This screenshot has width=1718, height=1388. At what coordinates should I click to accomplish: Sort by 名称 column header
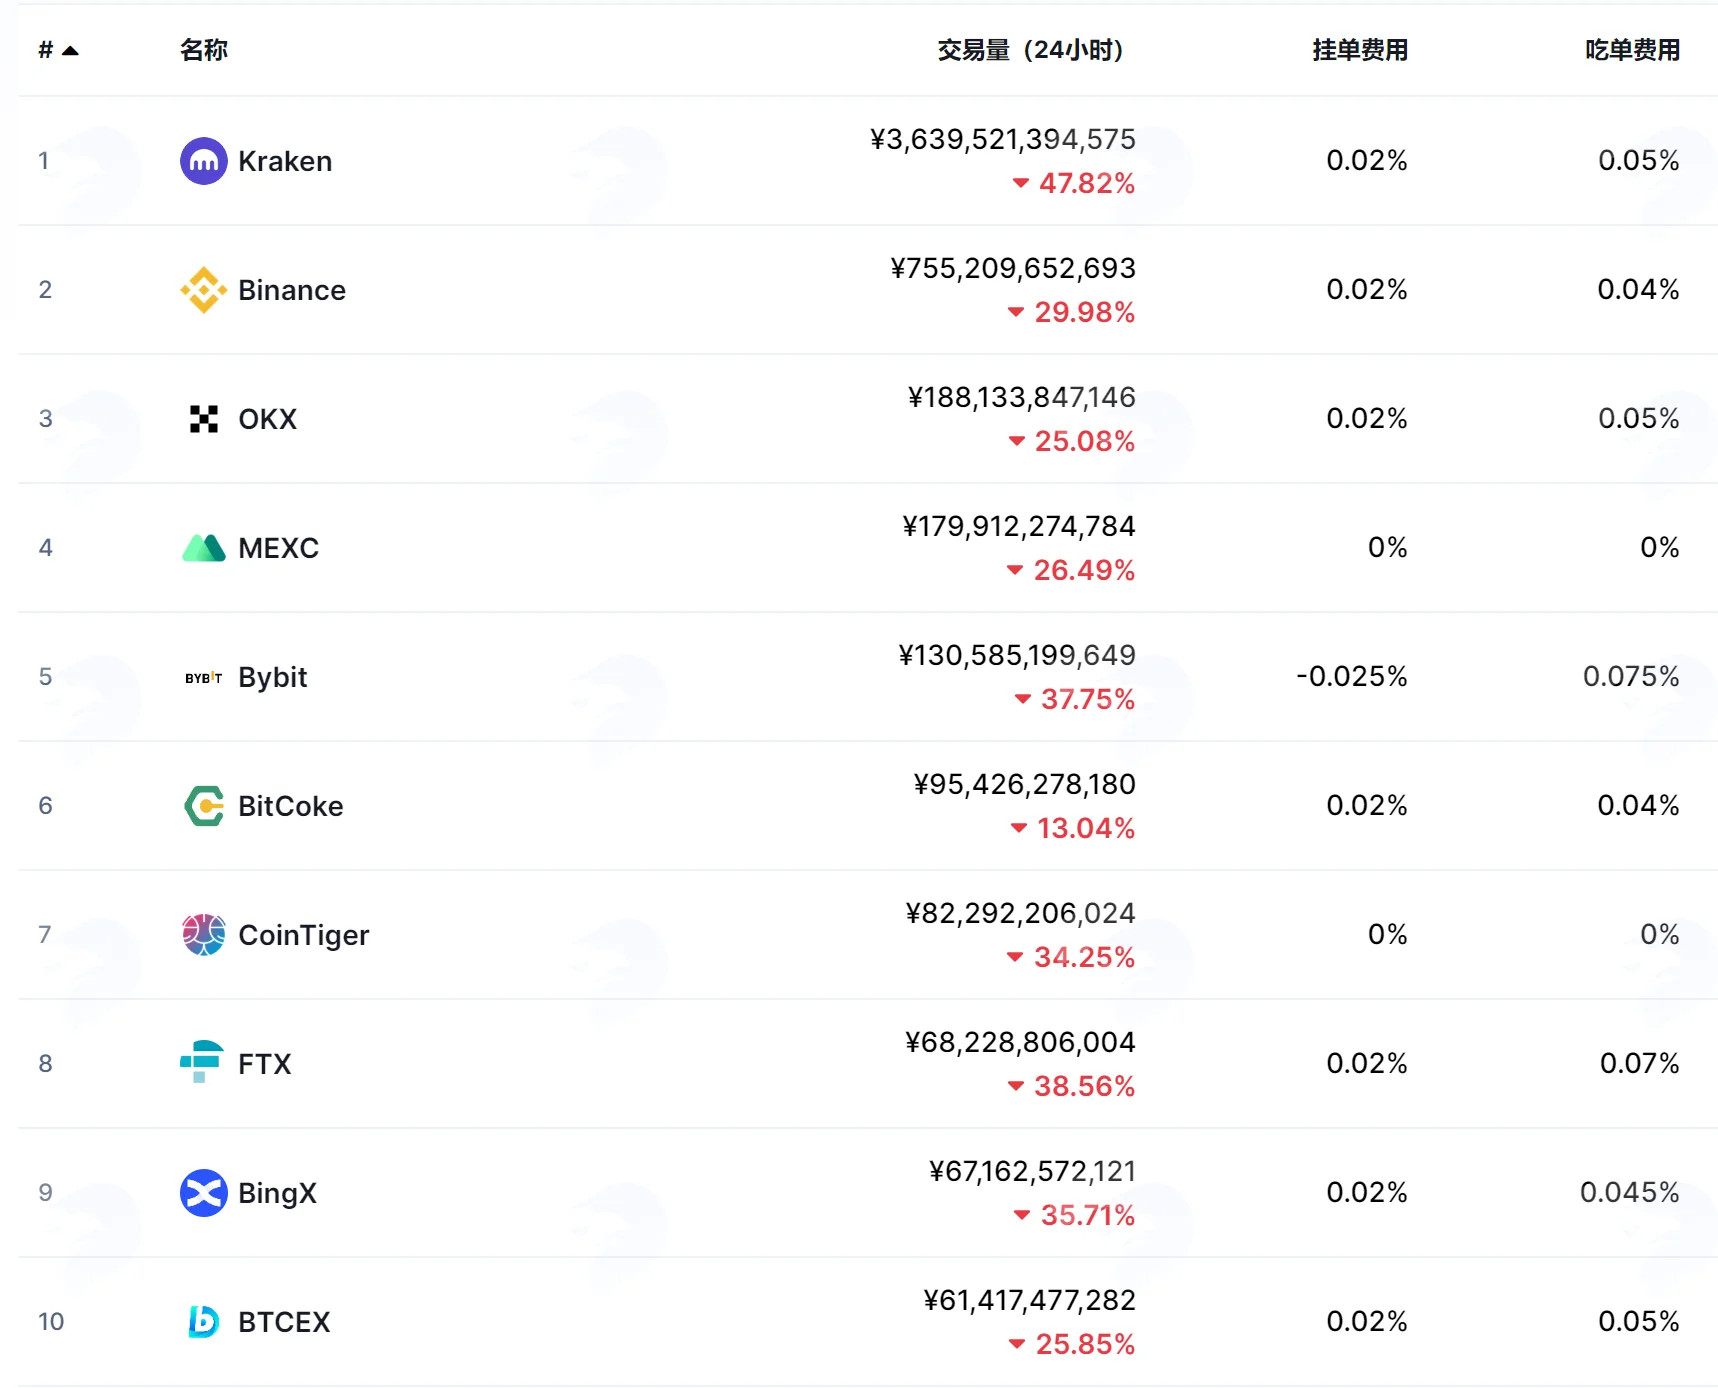204,50
